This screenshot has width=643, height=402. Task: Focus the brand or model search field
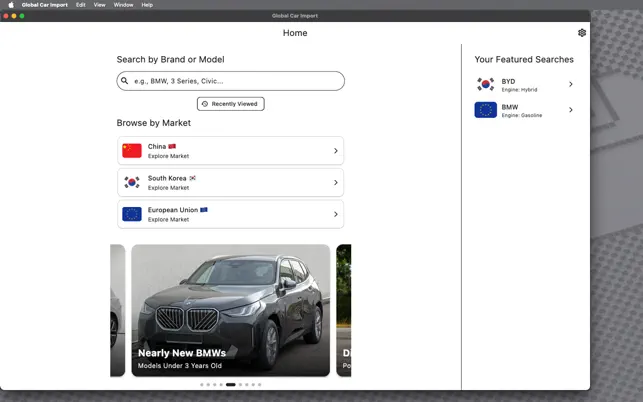click(230, 81)
